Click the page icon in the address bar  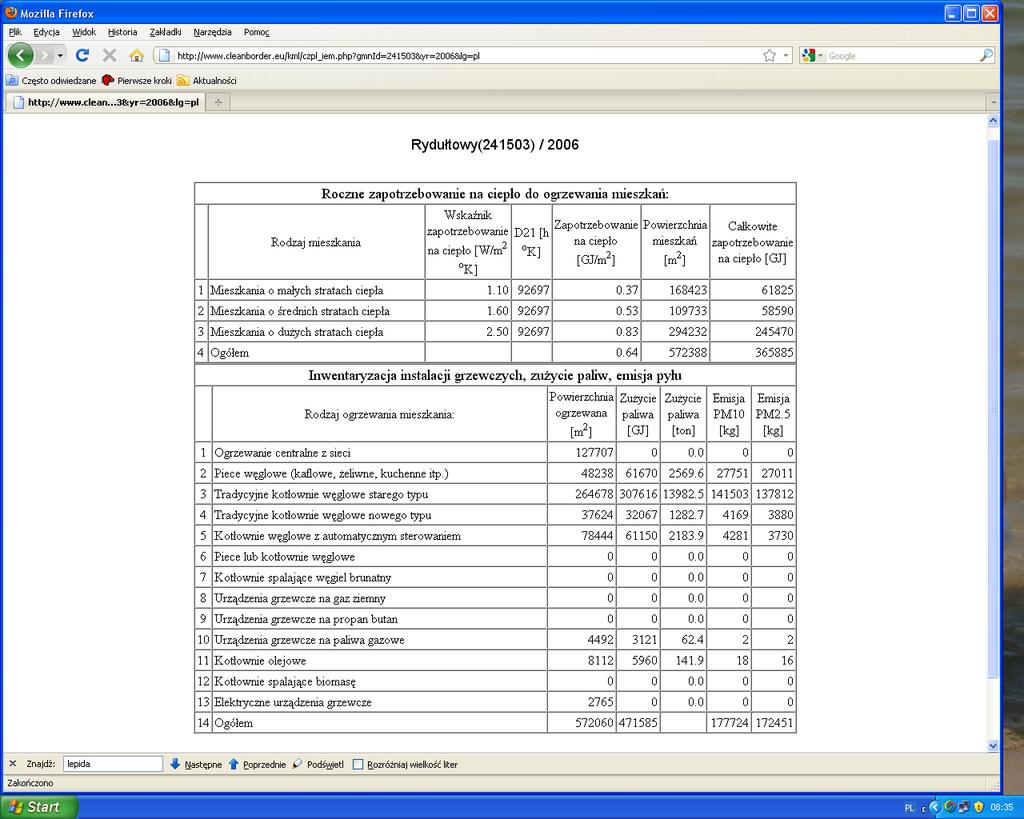pyautogui.click(x=164, y=56)
